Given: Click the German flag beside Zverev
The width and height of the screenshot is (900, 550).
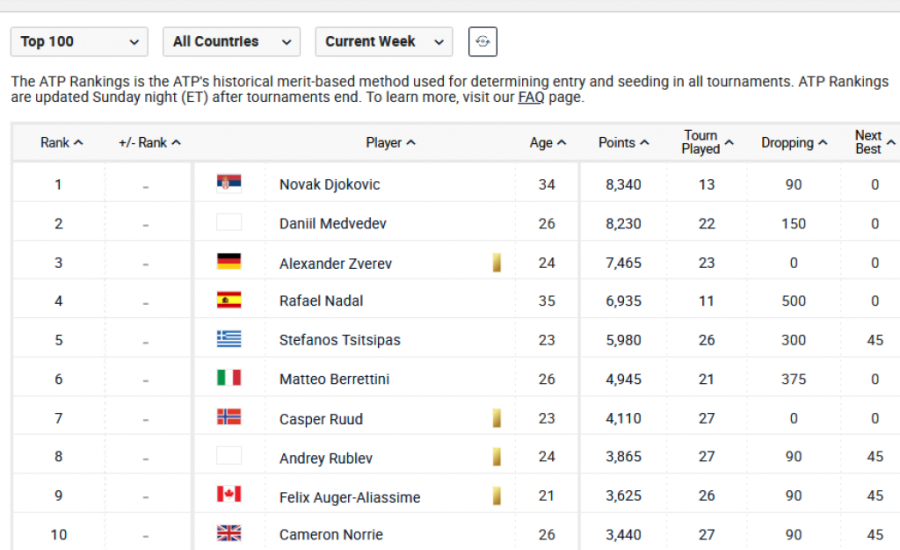Looking at the screenshot, I should pyautogui.click(x=229, y=261).
